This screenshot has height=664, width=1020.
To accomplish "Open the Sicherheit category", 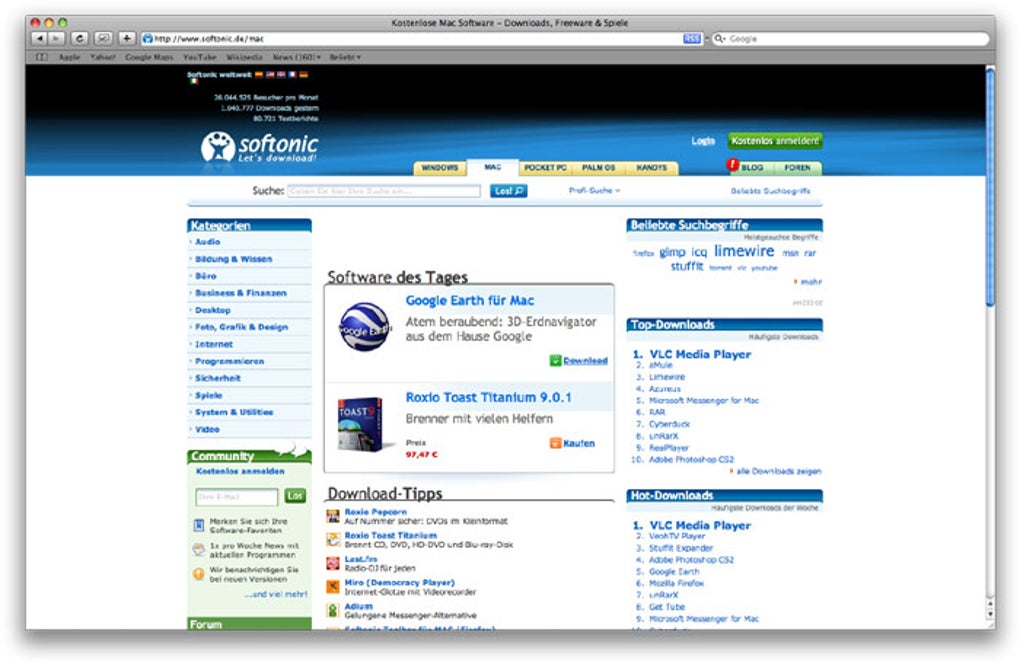I will (x=217, y=378).
